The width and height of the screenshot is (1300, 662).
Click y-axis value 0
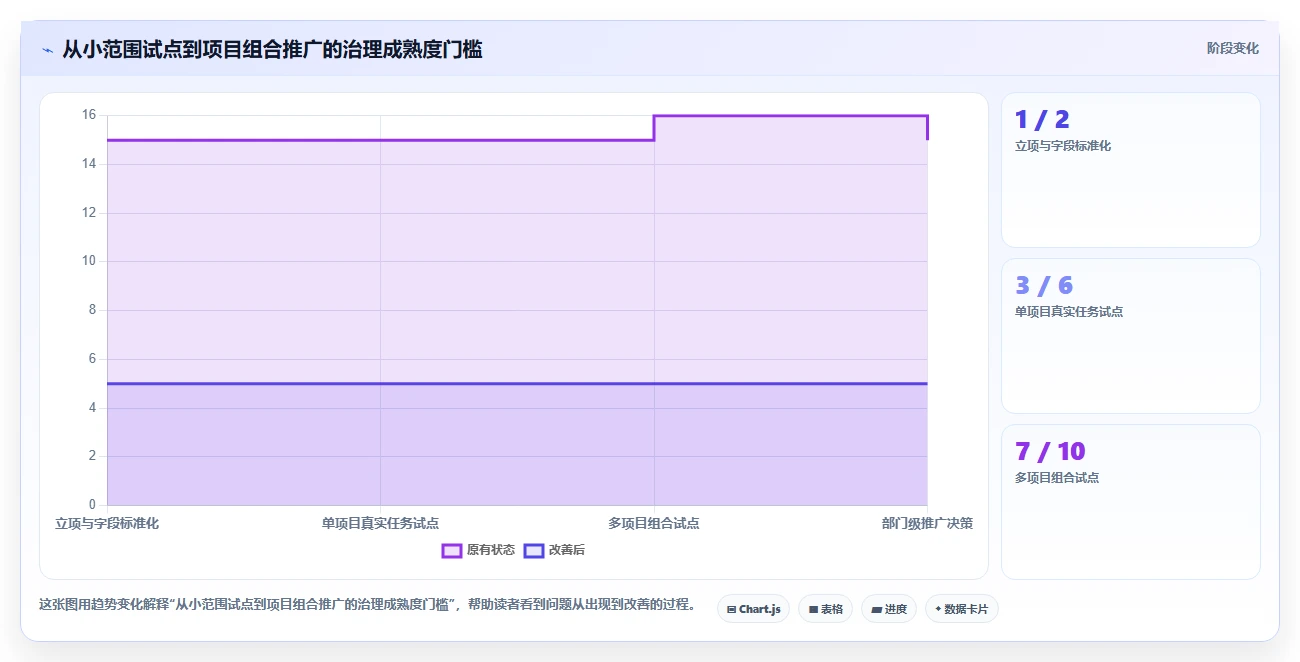coord(92,505)
